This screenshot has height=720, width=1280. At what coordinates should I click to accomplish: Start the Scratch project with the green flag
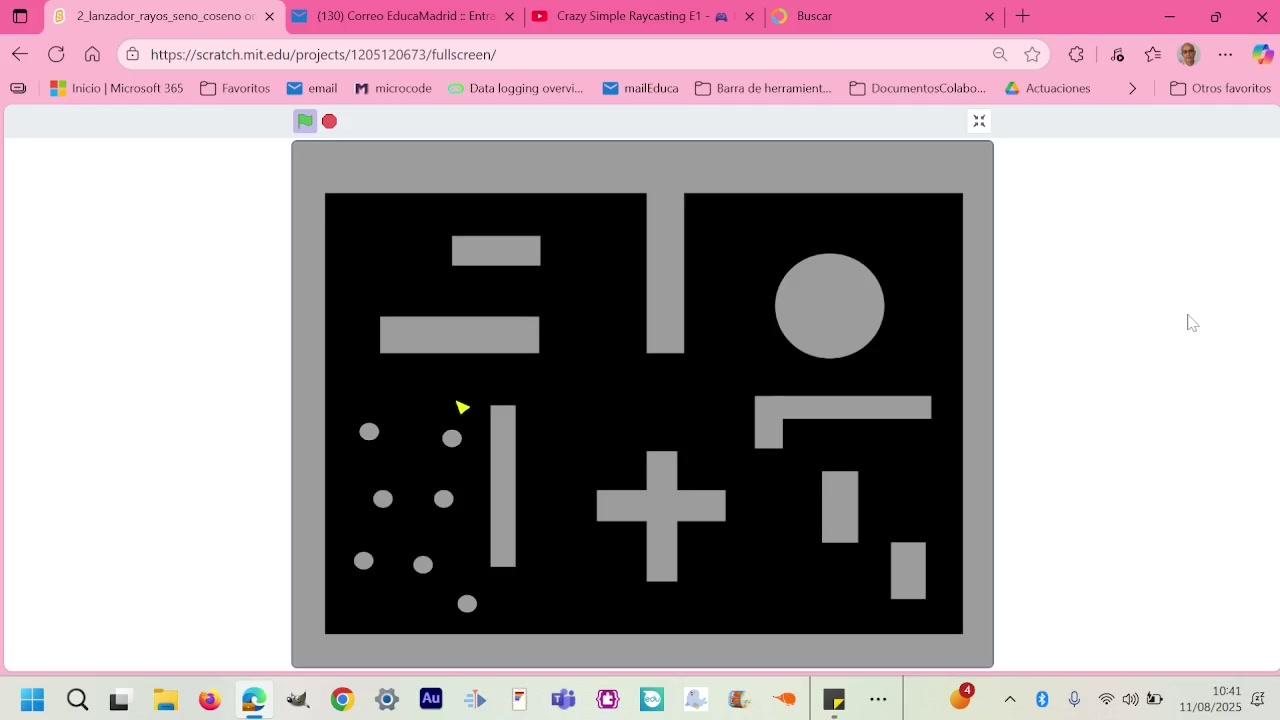305,121
